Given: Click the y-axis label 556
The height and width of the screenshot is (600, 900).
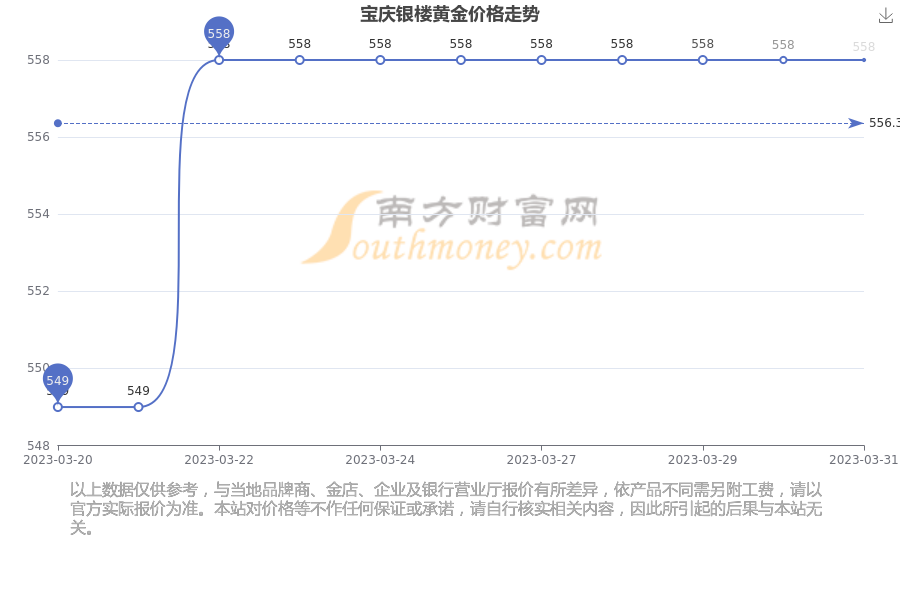Looking at the screenshot, I should click(38, 137).
